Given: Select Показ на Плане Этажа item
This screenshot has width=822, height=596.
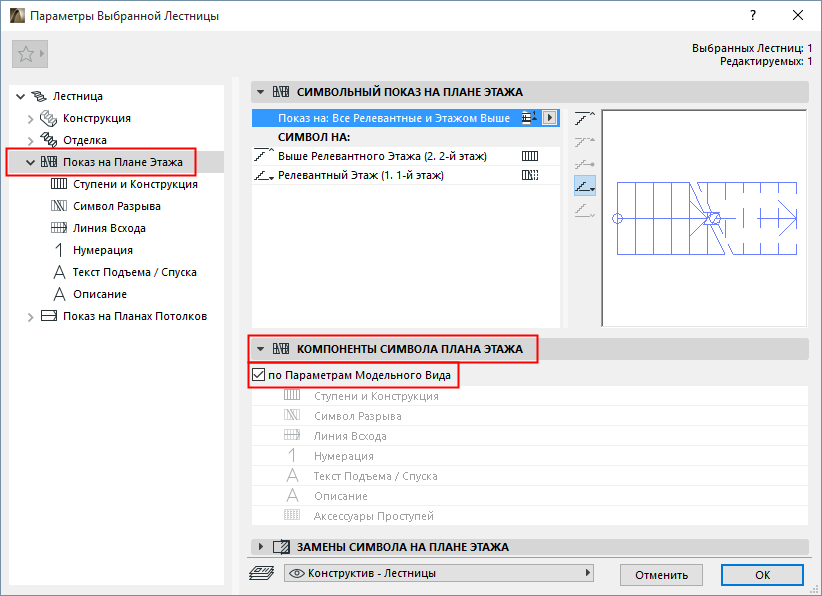Looking at the screenshot, I should 123,162.
